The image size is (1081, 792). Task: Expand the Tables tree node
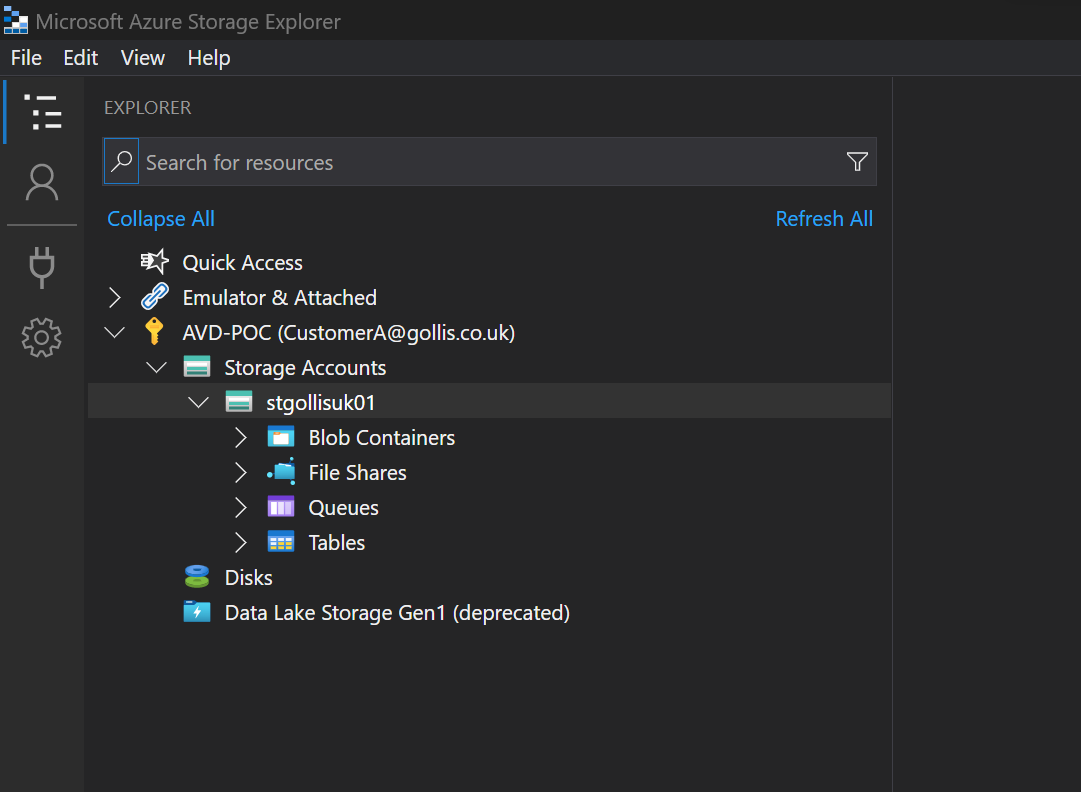point(240,543)
